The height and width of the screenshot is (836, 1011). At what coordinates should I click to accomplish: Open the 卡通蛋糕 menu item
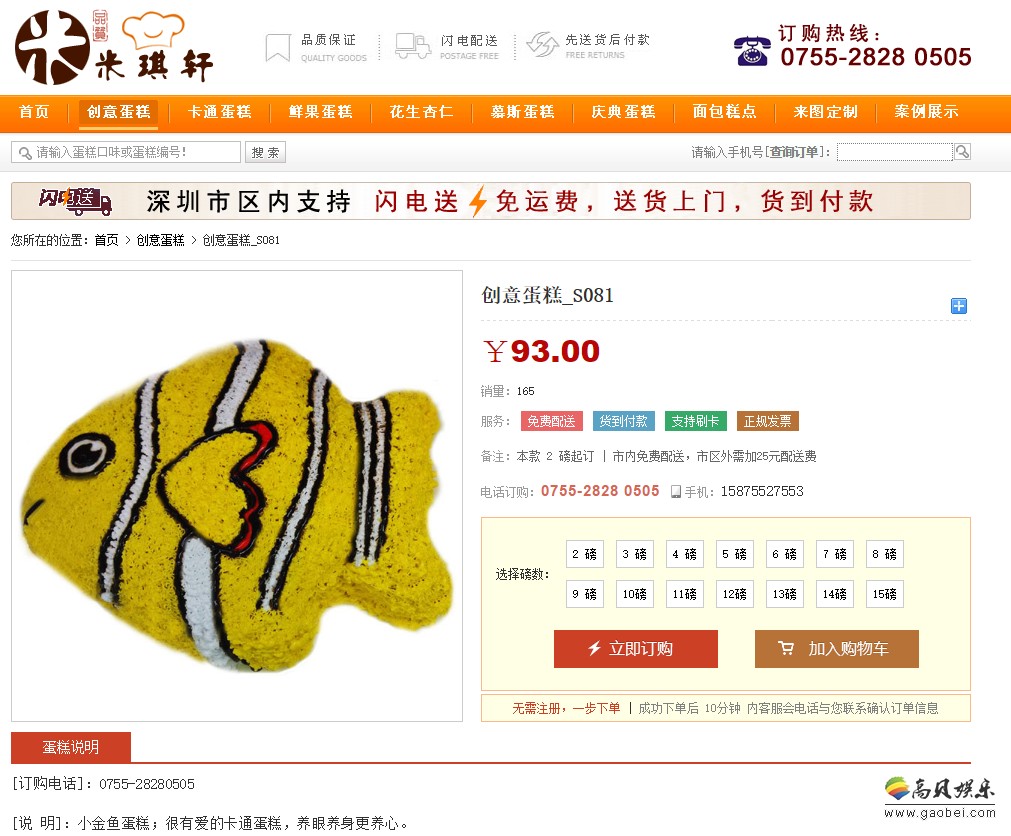pos(220,112)
